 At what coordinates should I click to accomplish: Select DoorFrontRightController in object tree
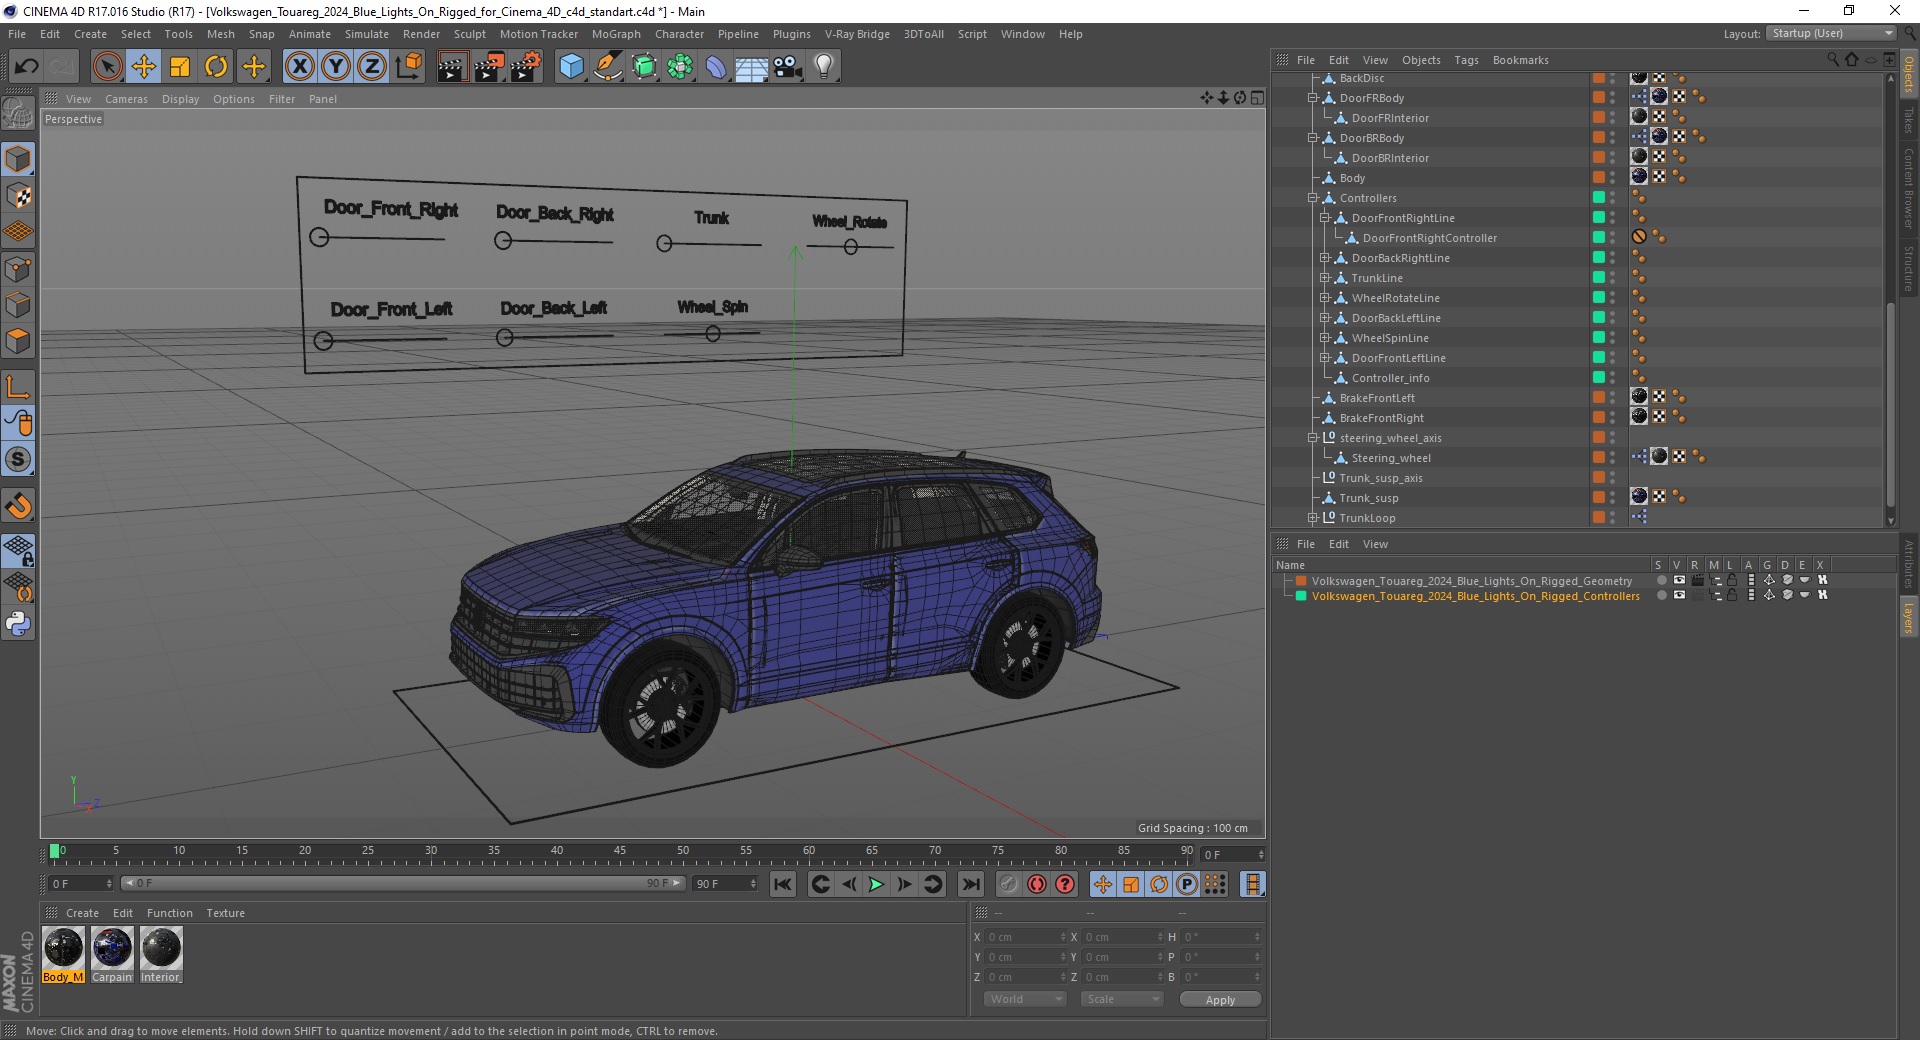[x=1429, y=238]
